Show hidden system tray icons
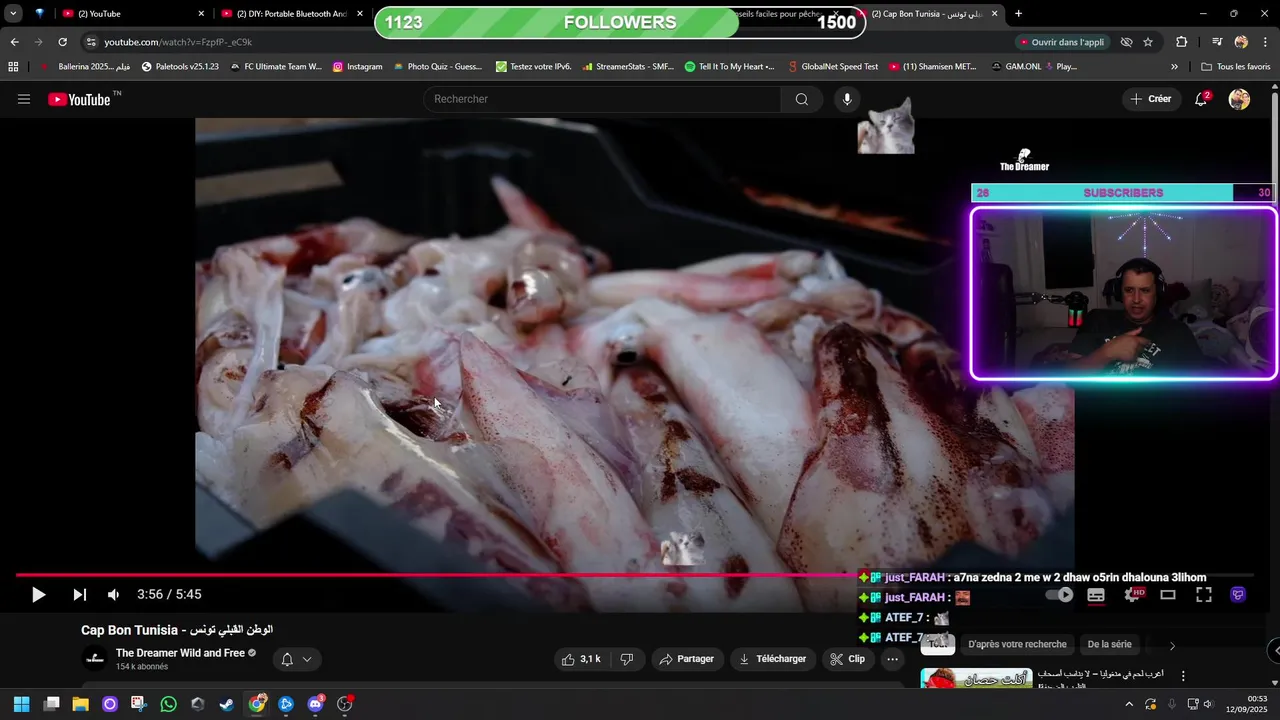1280x720 pixels. click(x=1129, y=704)
